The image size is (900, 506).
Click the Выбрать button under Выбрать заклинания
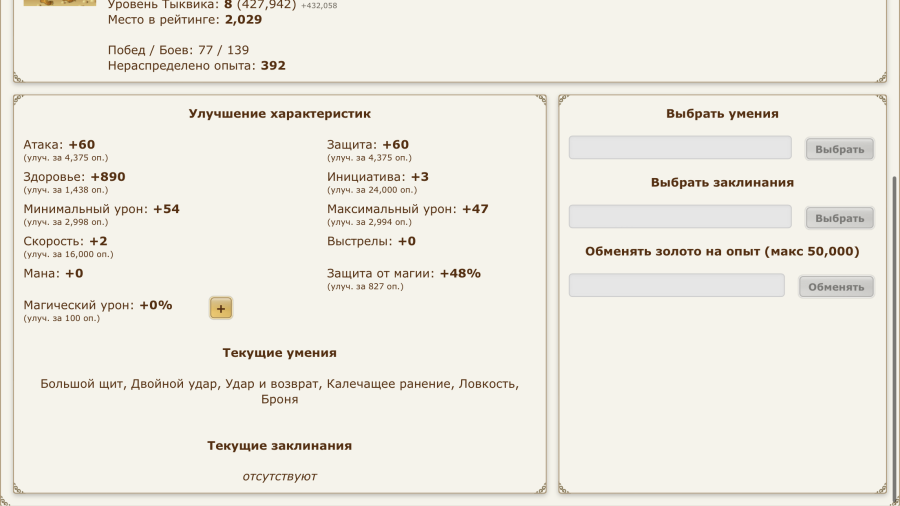click(x=839, y=218)
